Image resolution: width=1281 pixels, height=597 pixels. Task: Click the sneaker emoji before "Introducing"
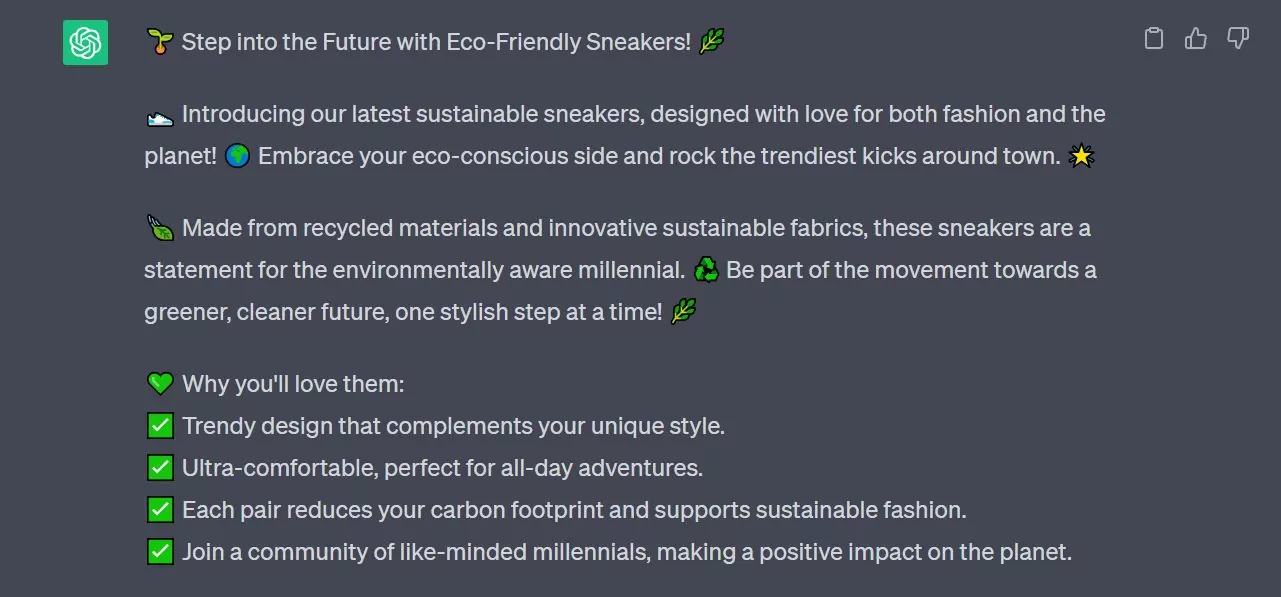pyautogui.click(x=159, y=115)
